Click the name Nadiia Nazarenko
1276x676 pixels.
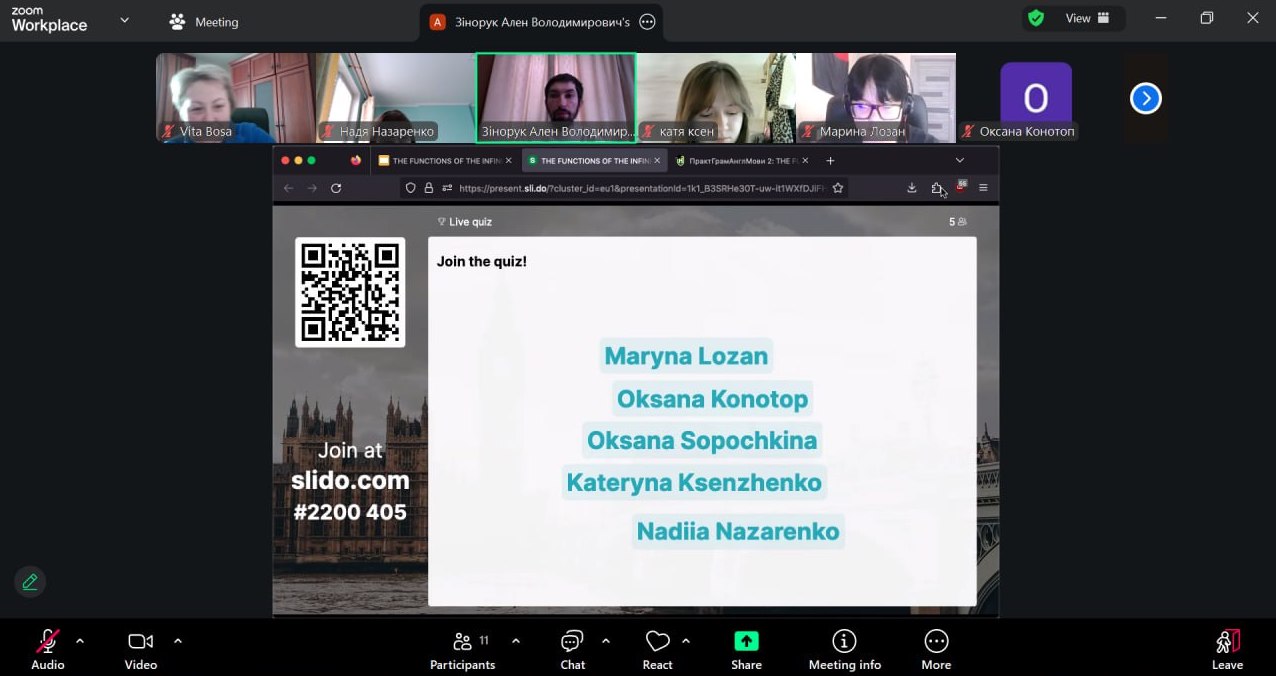(x=738, y=531)
